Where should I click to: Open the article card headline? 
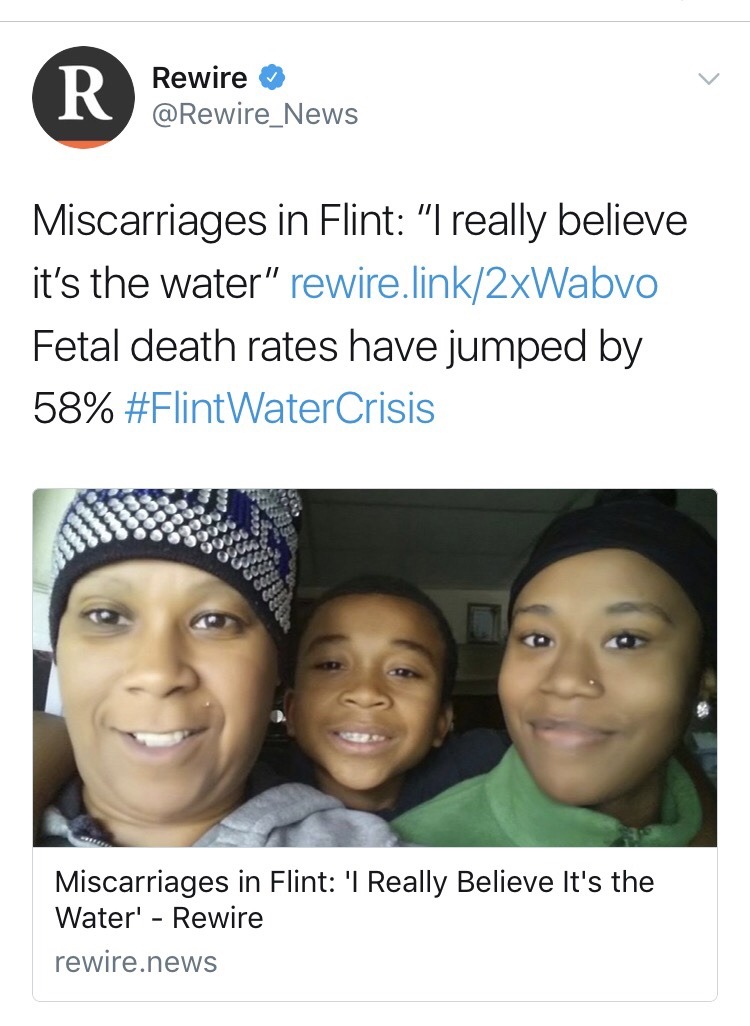pos(354,899)
